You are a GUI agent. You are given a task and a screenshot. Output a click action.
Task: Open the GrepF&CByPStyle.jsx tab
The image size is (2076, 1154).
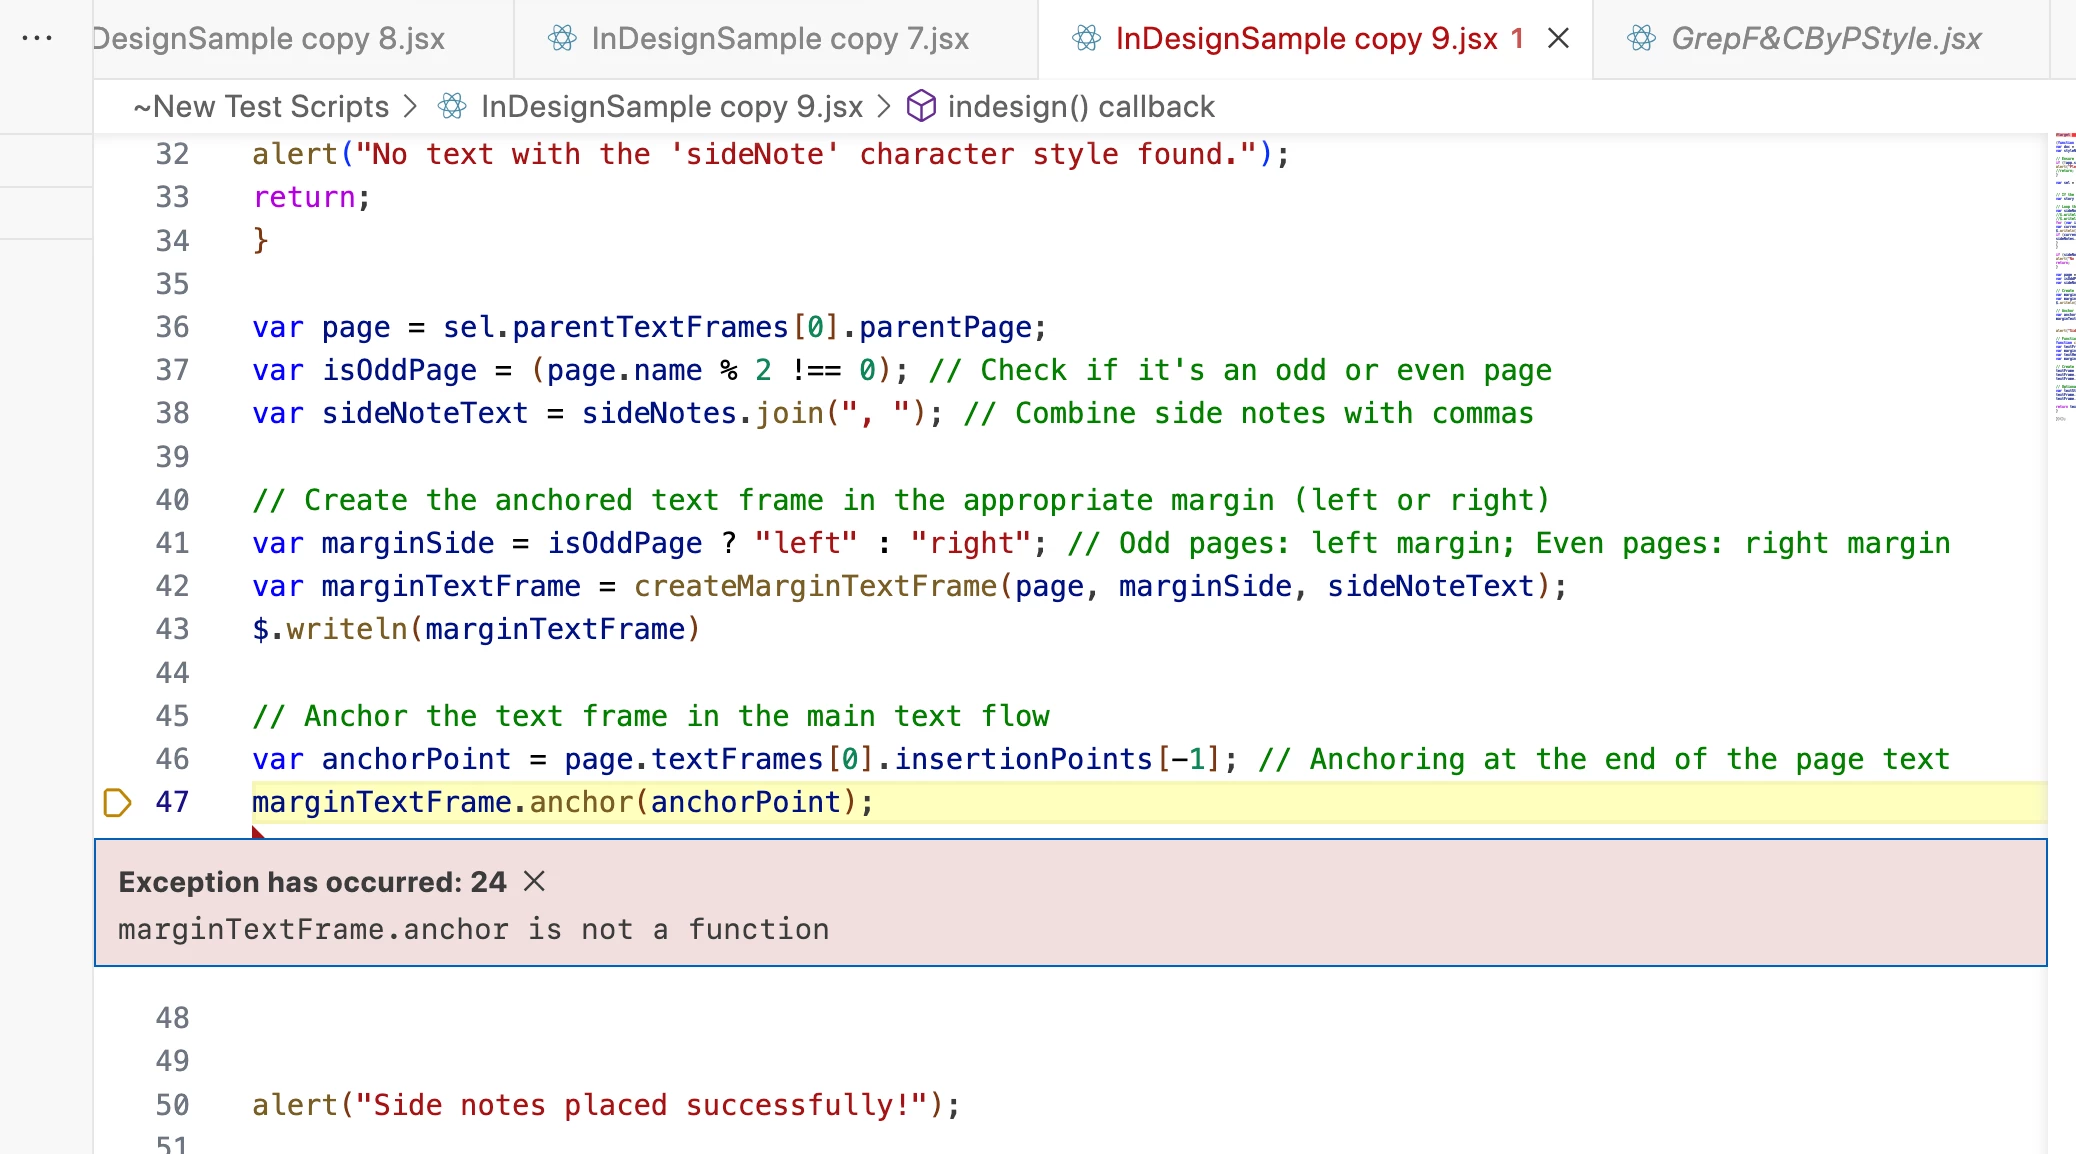pos(1825,38)
